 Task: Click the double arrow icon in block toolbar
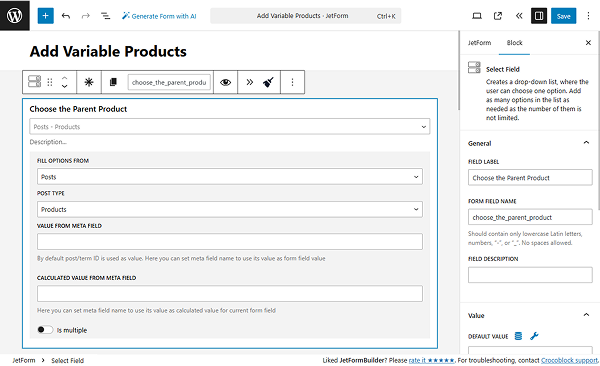point(249,82)
